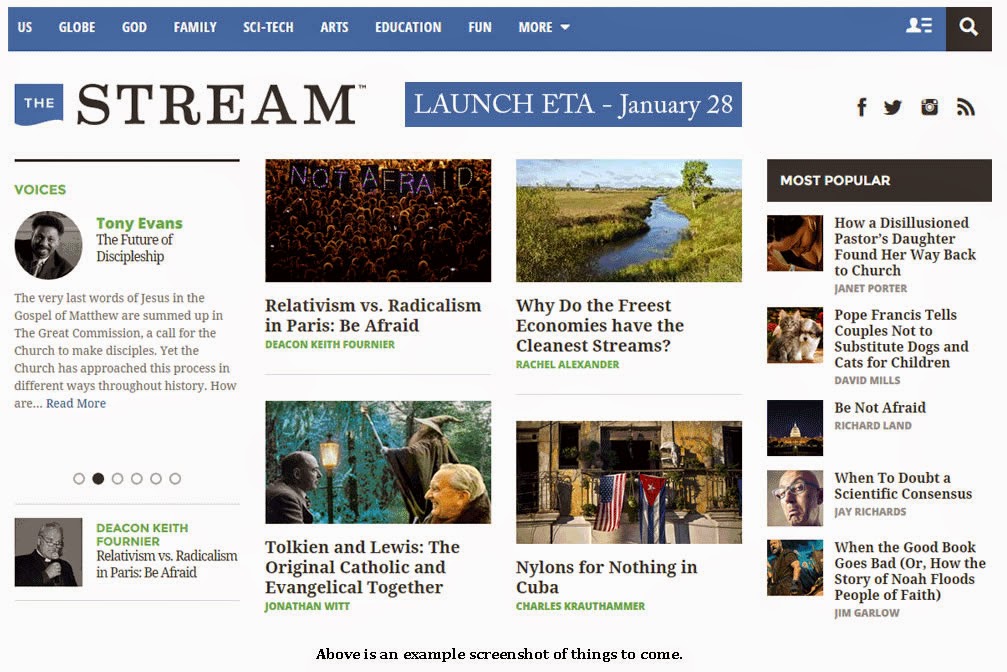Open the EDUCATION section

point(408,28)
